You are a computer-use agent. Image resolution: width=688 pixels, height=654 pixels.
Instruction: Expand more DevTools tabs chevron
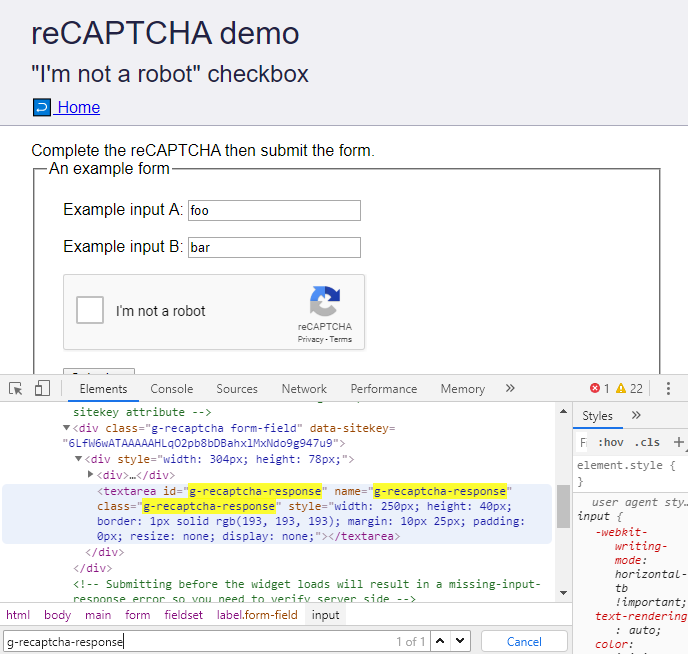(x=510, y=388)
